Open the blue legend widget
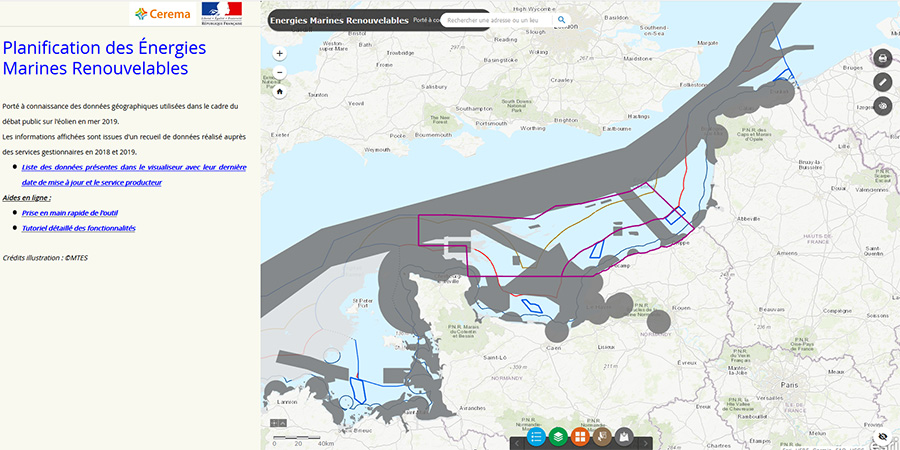 point(536,437)
